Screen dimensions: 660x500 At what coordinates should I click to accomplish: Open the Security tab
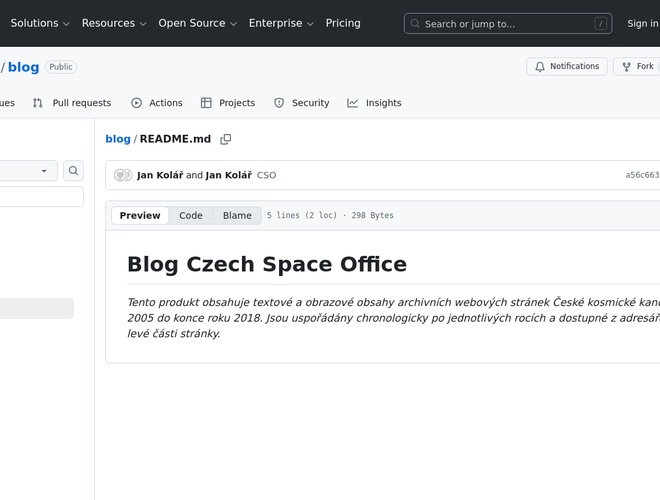click(301, 103)
